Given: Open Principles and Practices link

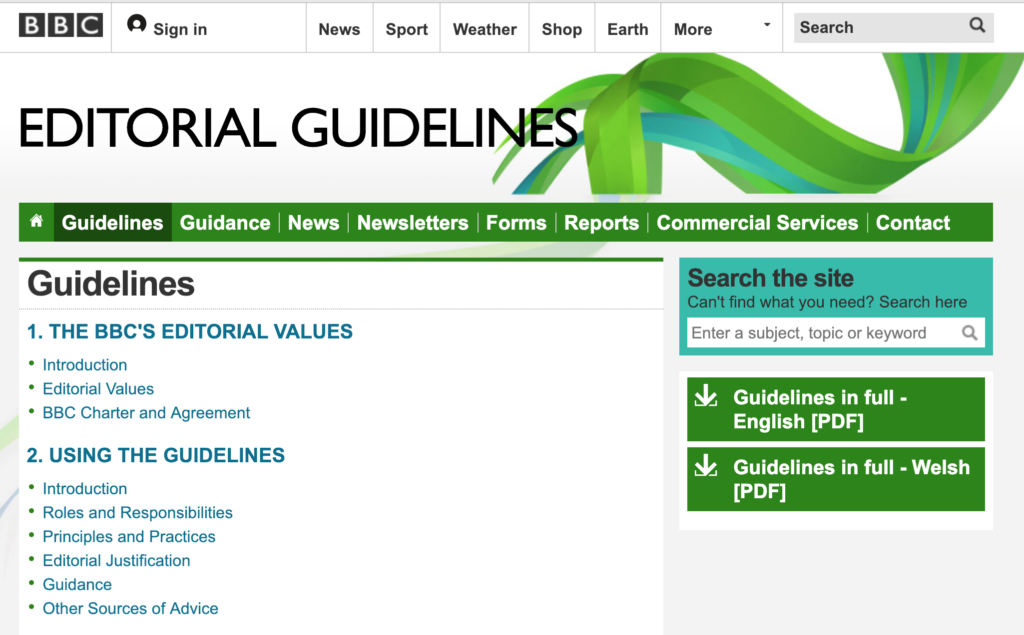Looking at the screenshot, I should tap(129, 536).
